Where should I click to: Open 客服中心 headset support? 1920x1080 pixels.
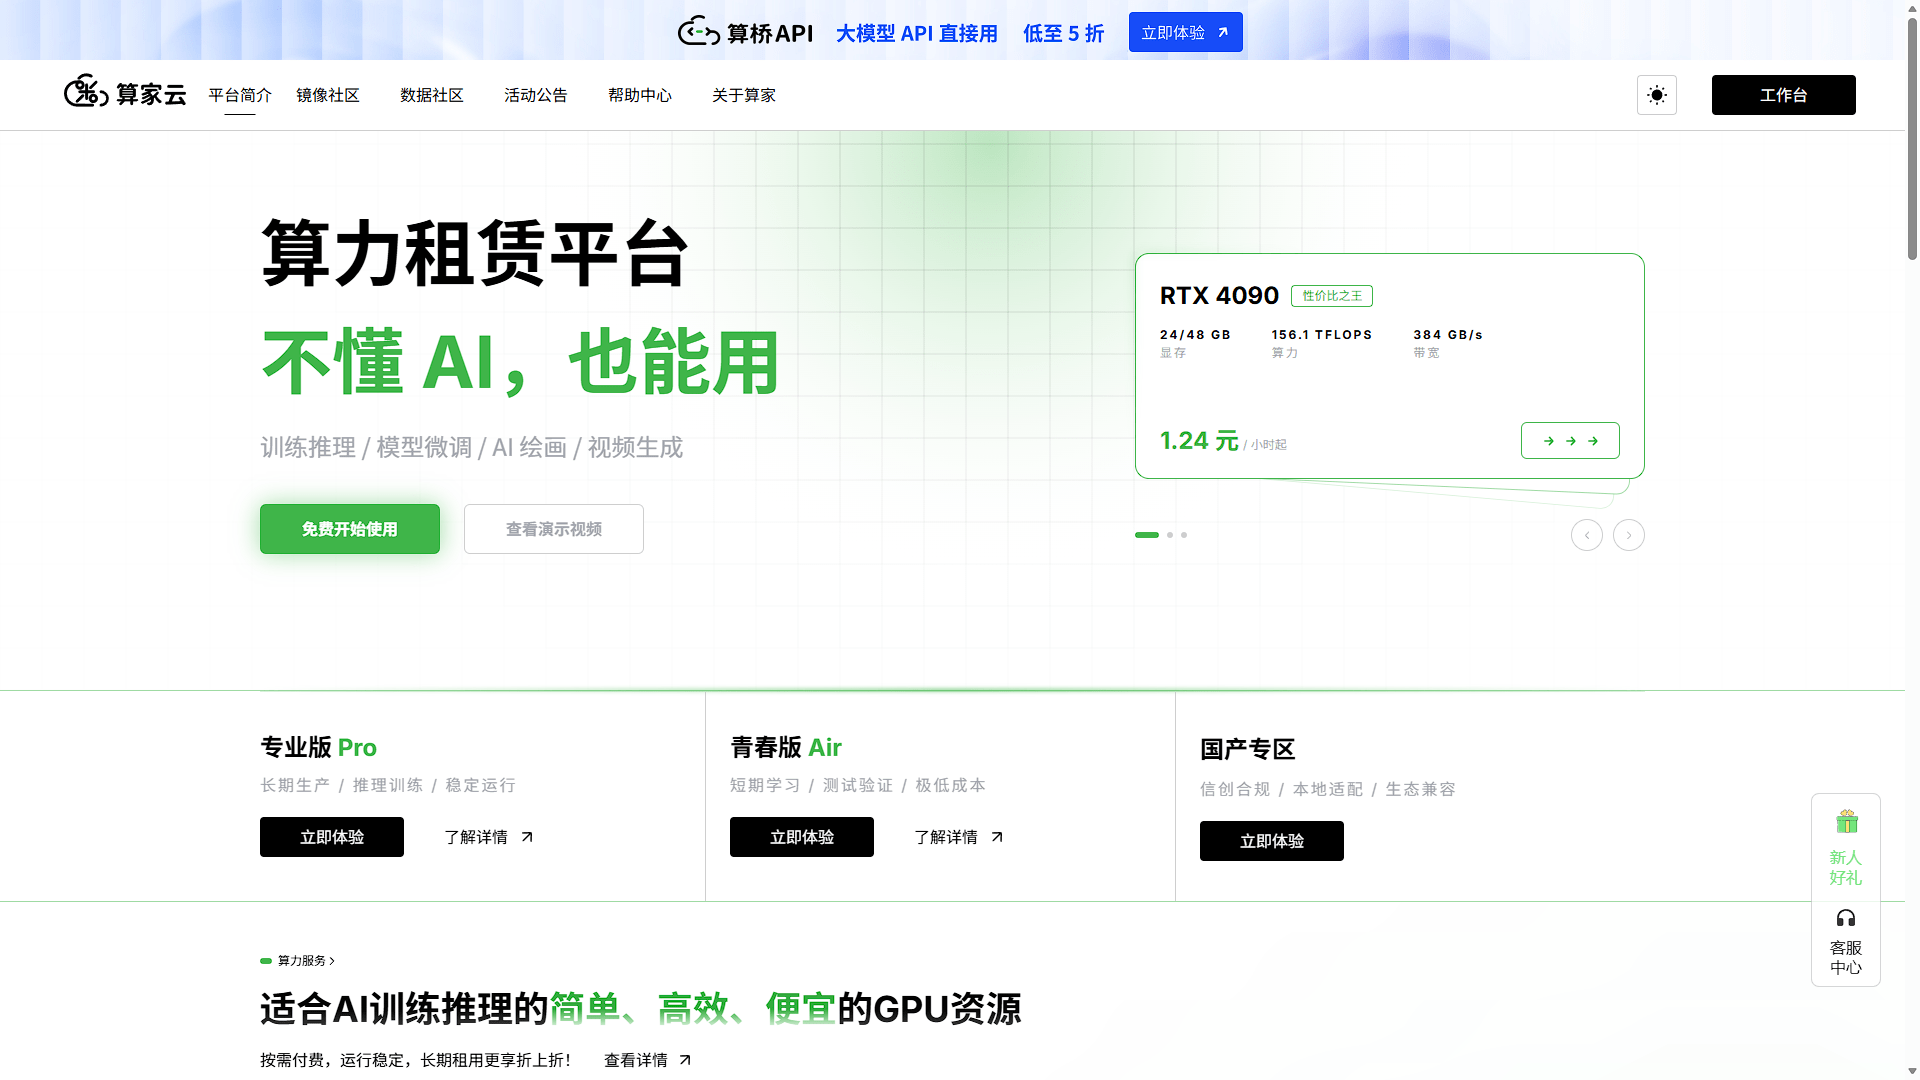1846,940
